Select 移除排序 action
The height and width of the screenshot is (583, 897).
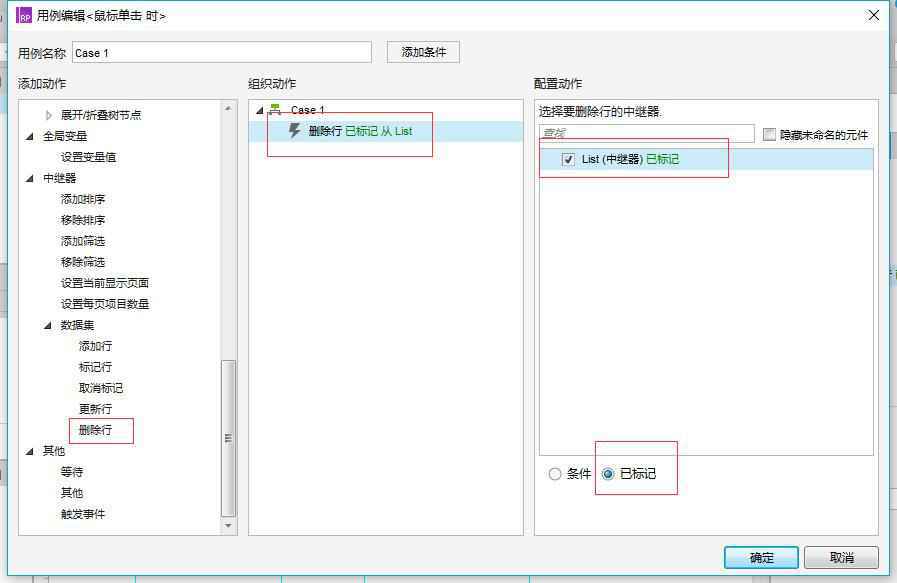click(83, 220)
